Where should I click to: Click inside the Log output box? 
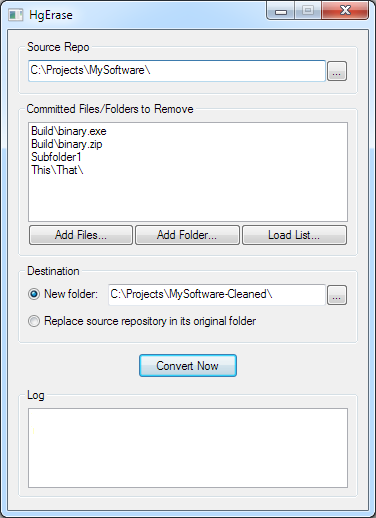pos(188,448)
